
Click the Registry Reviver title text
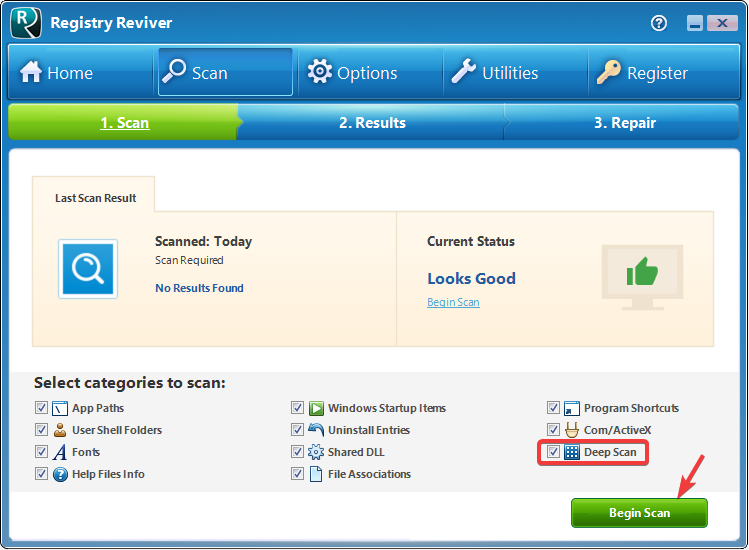click(111, 23)
